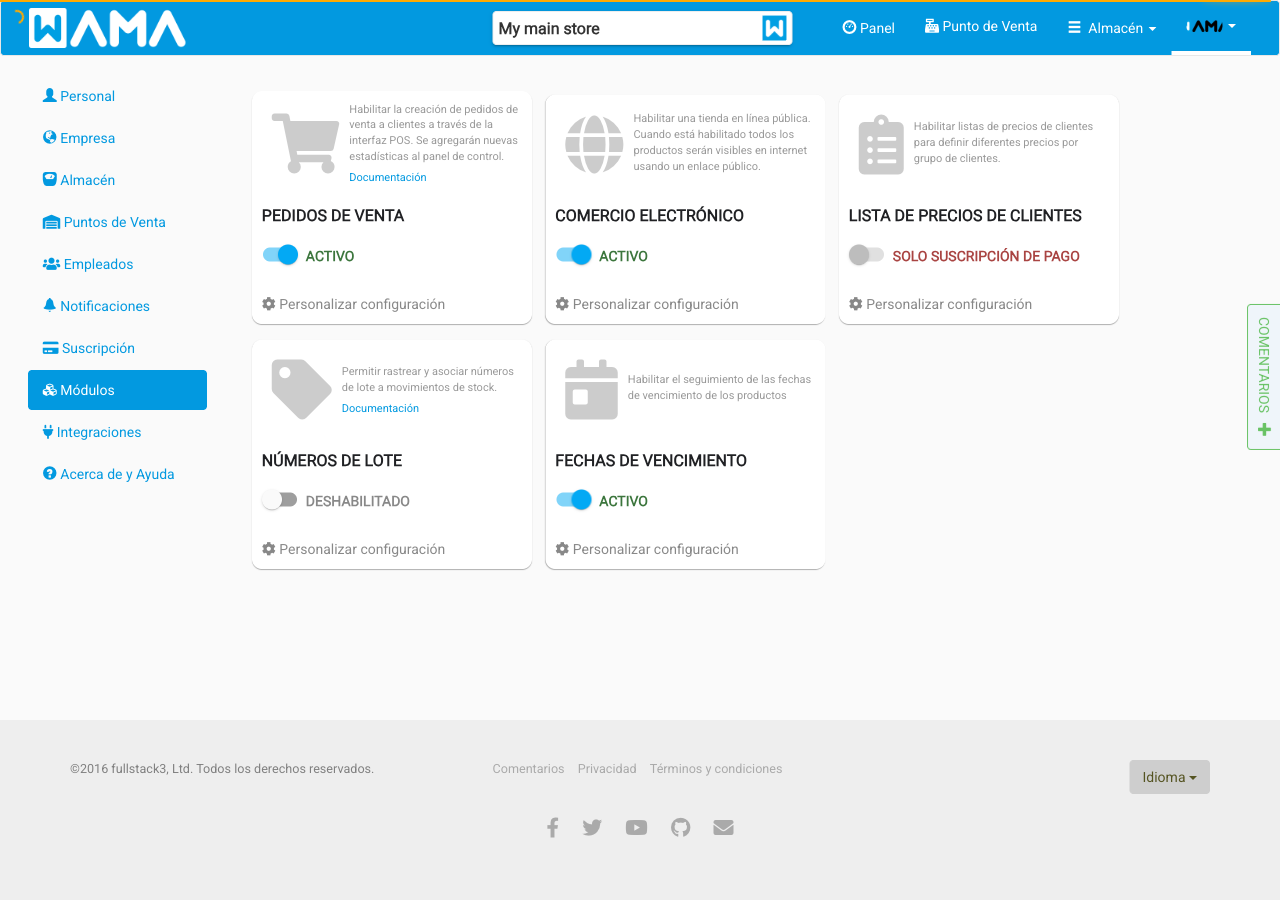The width and height of the screenshot is (1280, 900).
Task: Open Documentación link in Números de Lote card
Action: pyautogui.click(x=380, y=408)
